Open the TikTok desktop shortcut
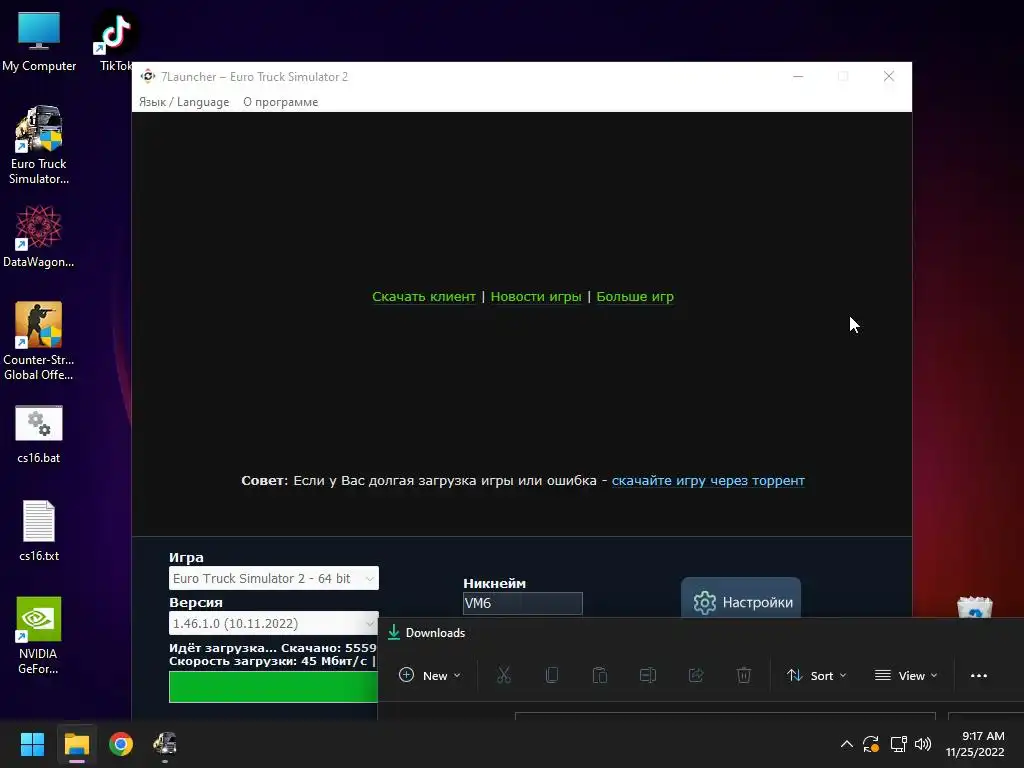 (x=116, y=40)
